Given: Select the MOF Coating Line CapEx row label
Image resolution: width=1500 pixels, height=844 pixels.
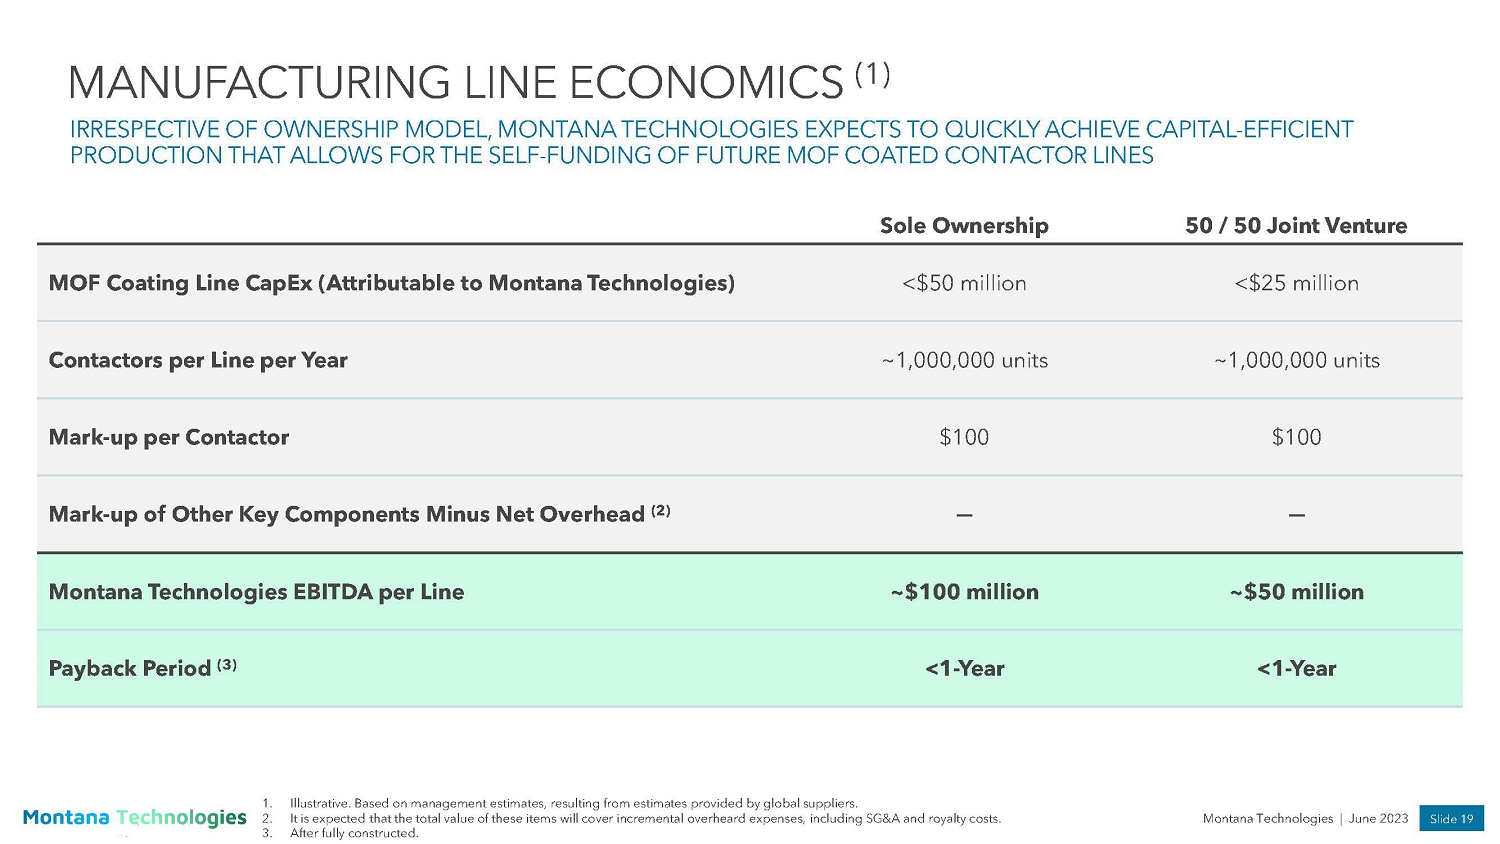Looking at the screenshot, I should (391, 283).
